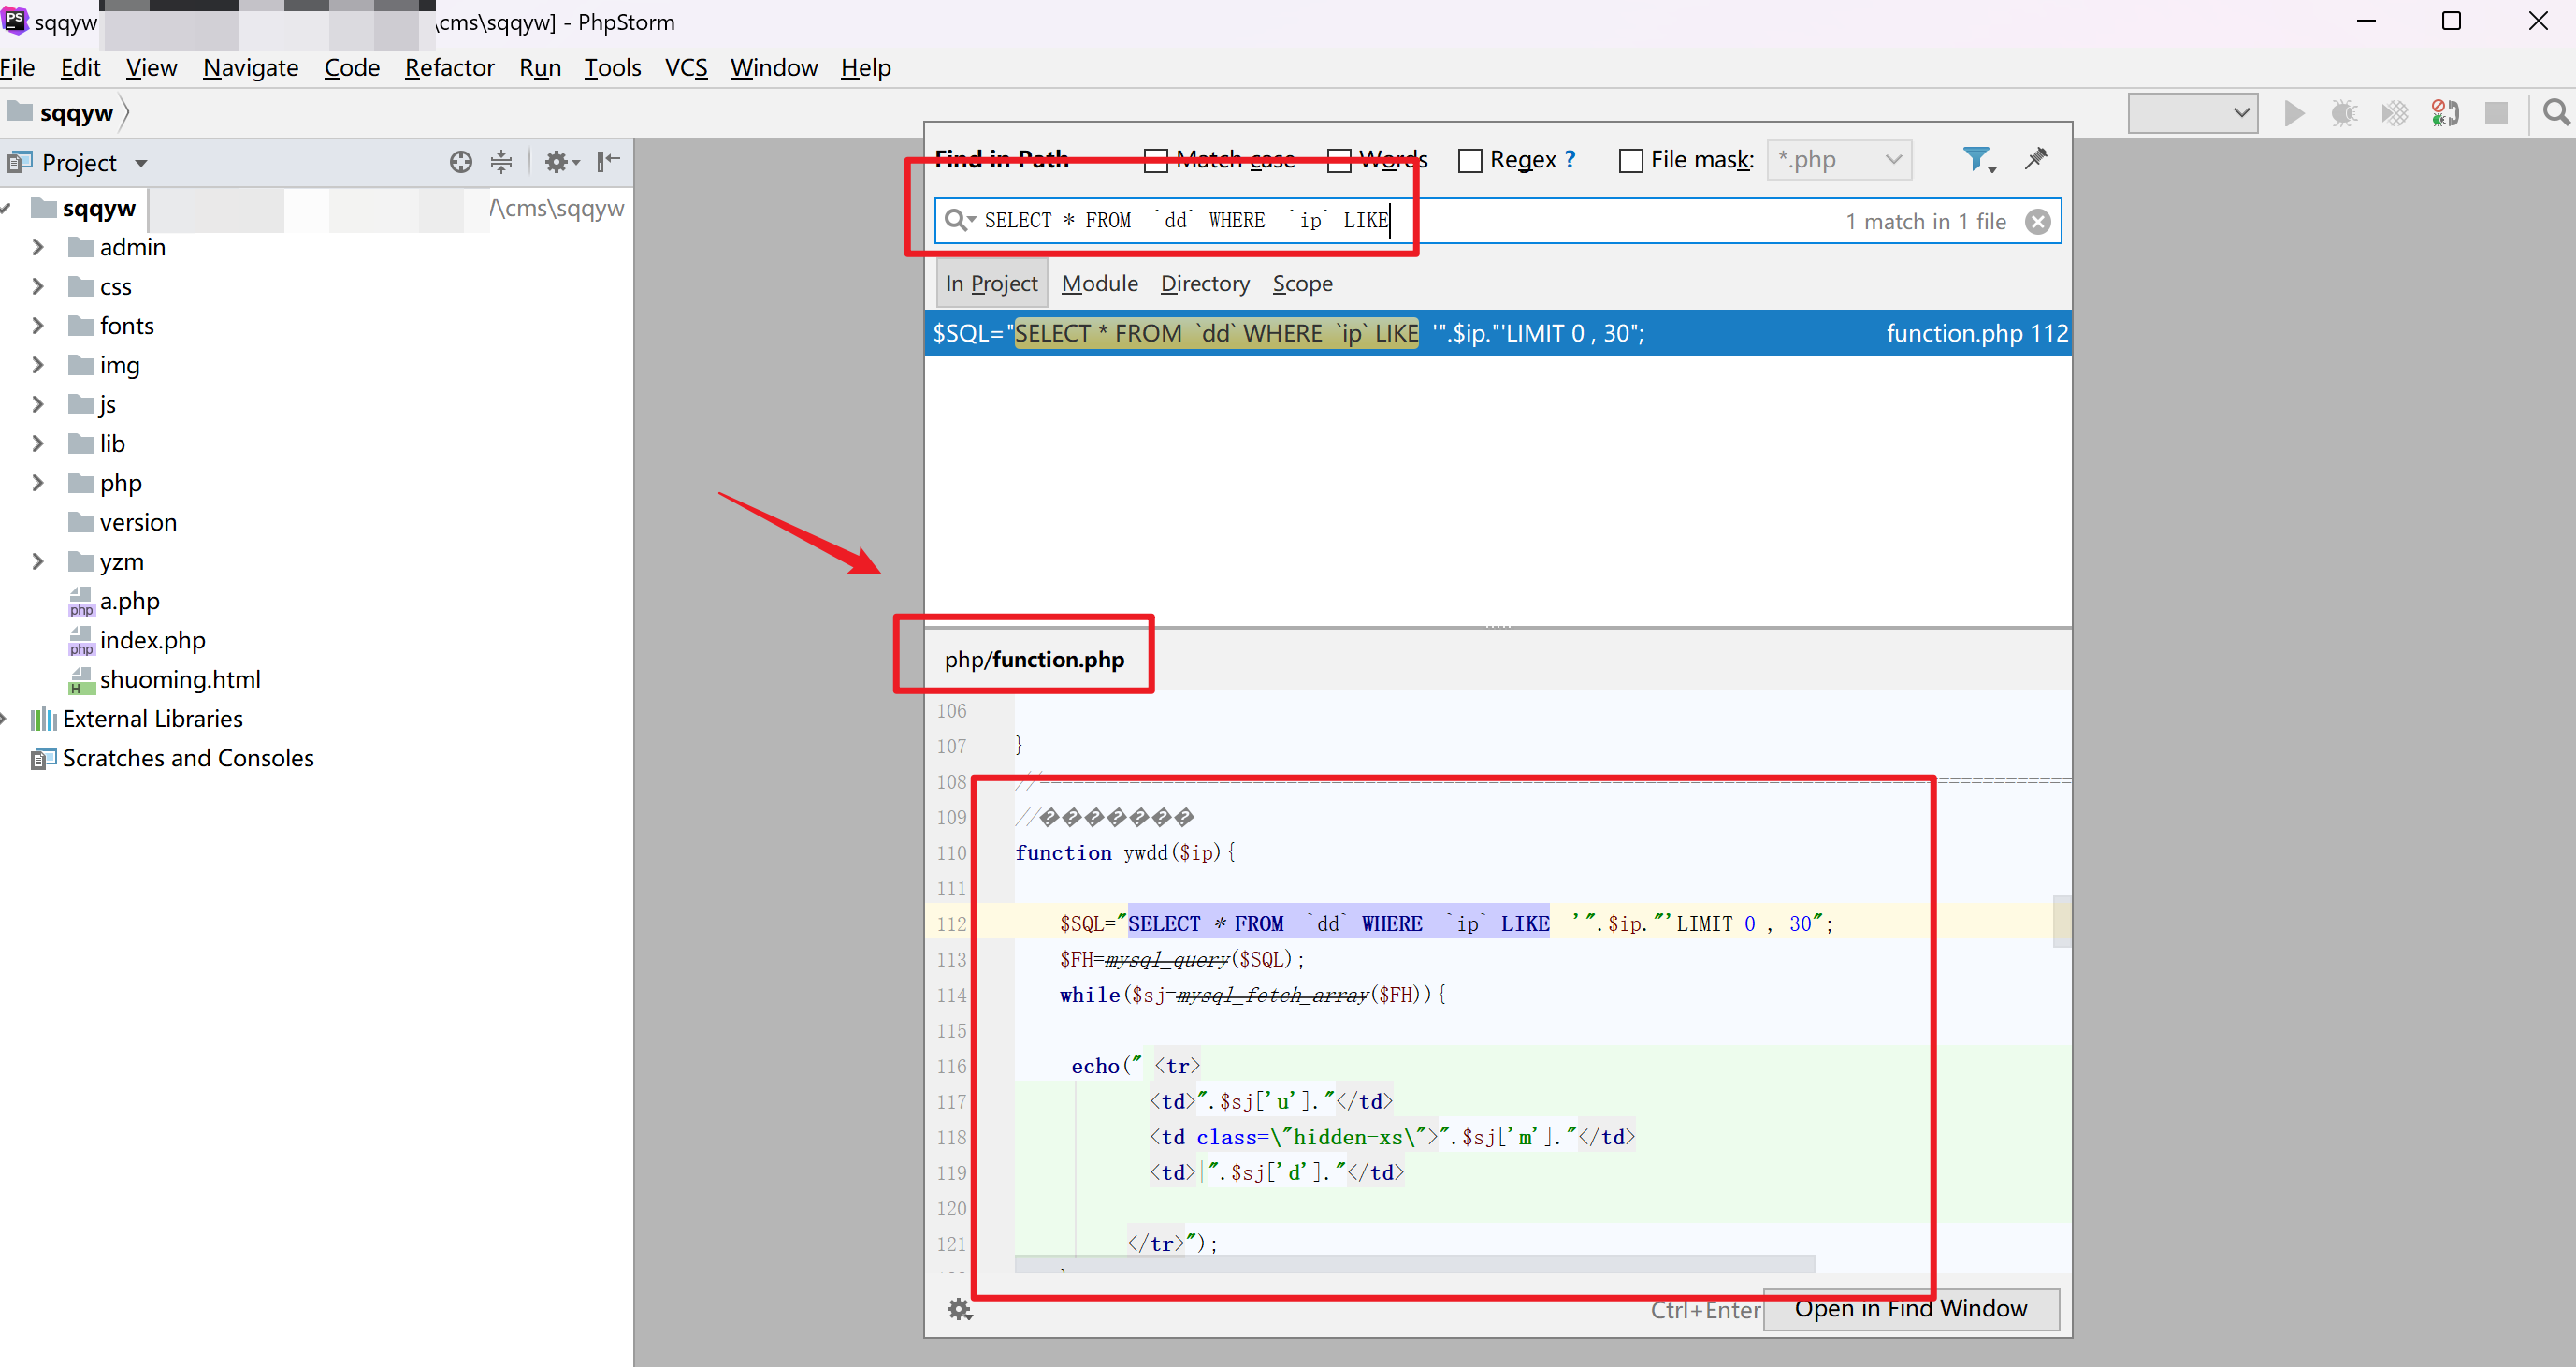Open the *.php file mask dropdown
This screenshot has height=1367, width=2576.
(x=1839, y=160)
